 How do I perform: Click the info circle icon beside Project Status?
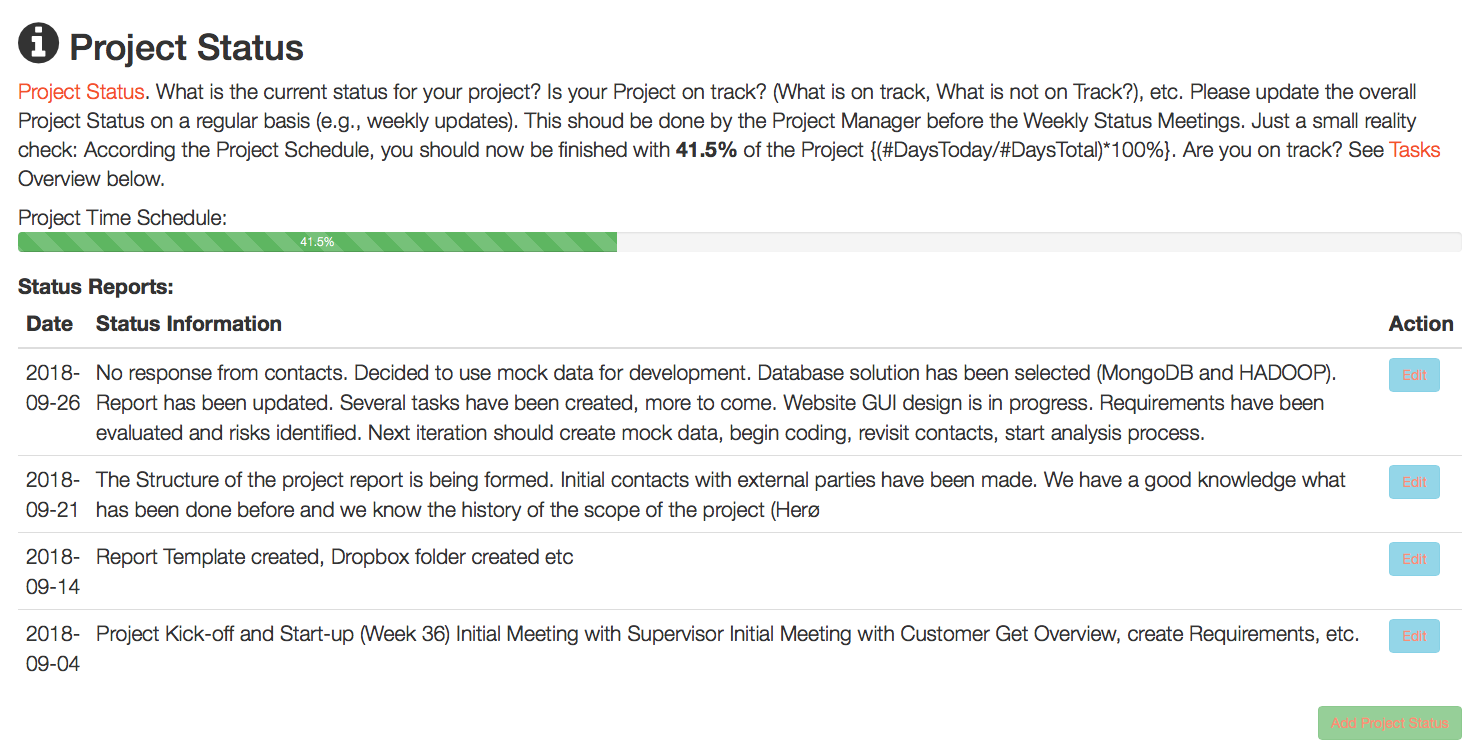click(38, 44)
